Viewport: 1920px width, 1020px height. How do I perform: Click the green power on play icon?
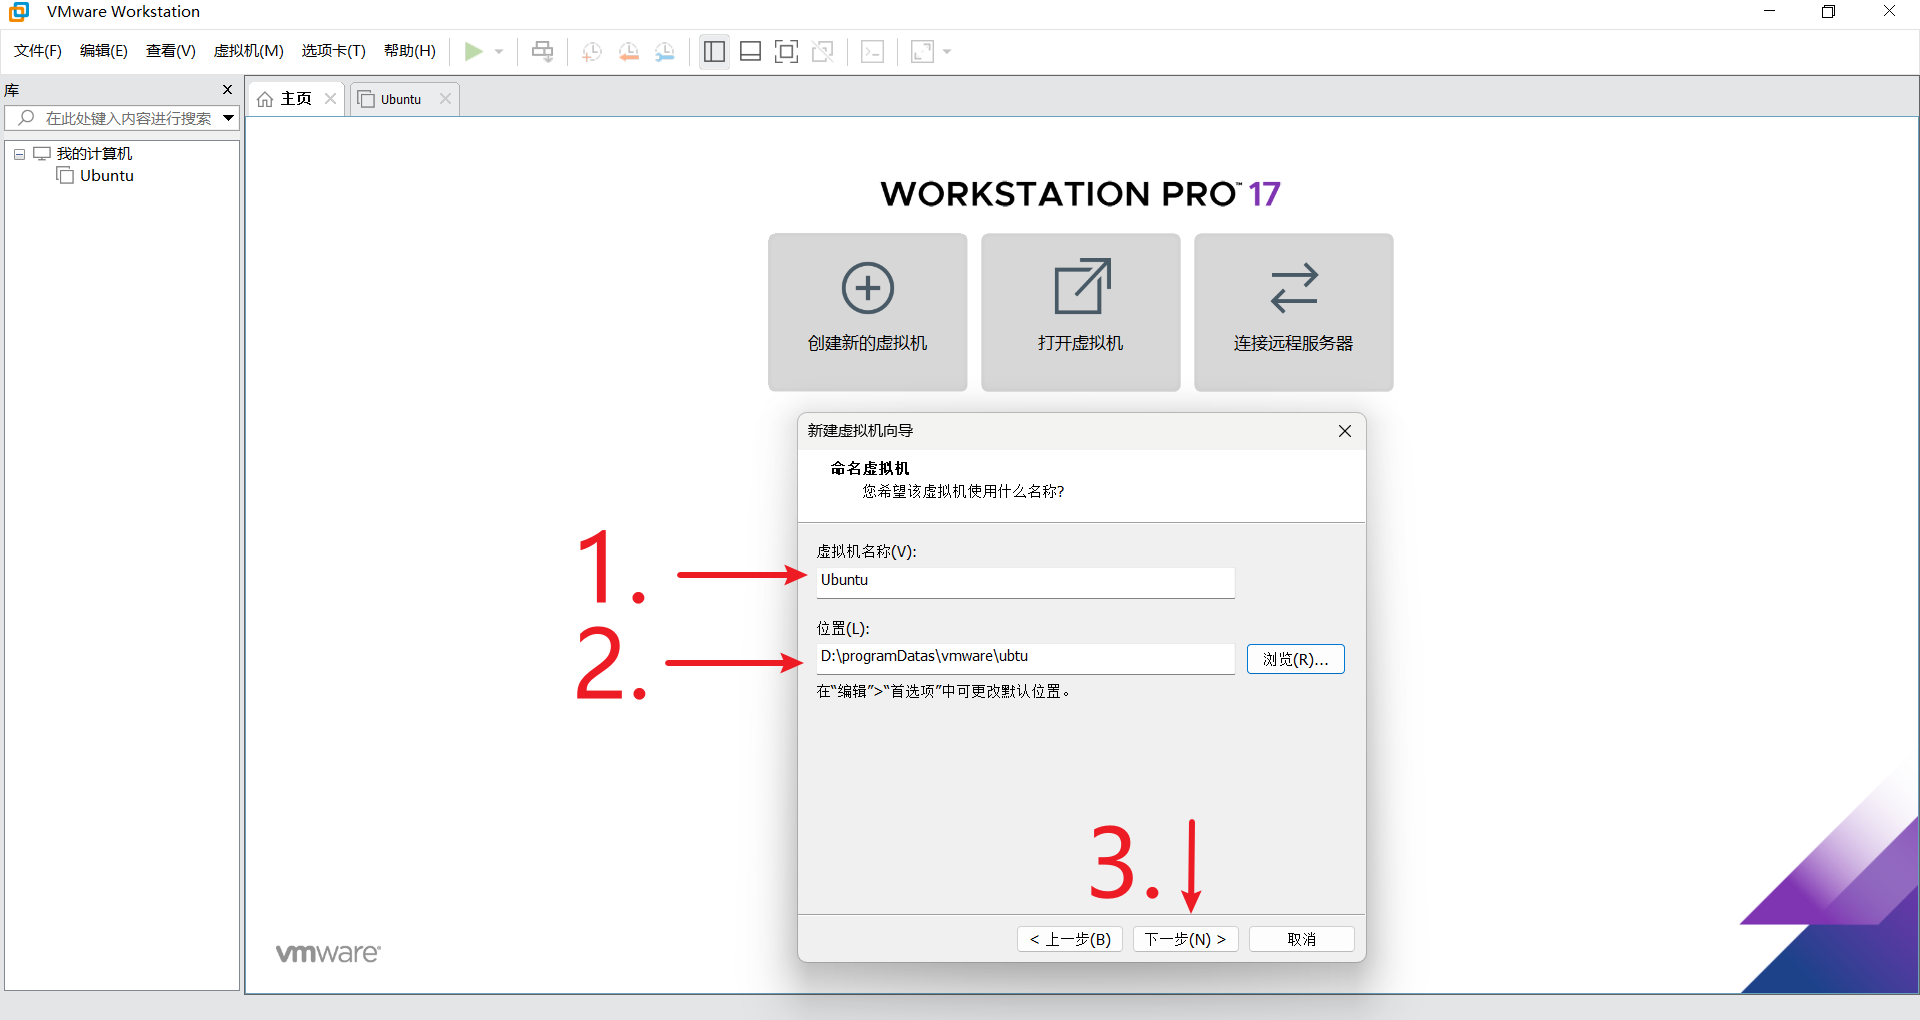(474, 51)
